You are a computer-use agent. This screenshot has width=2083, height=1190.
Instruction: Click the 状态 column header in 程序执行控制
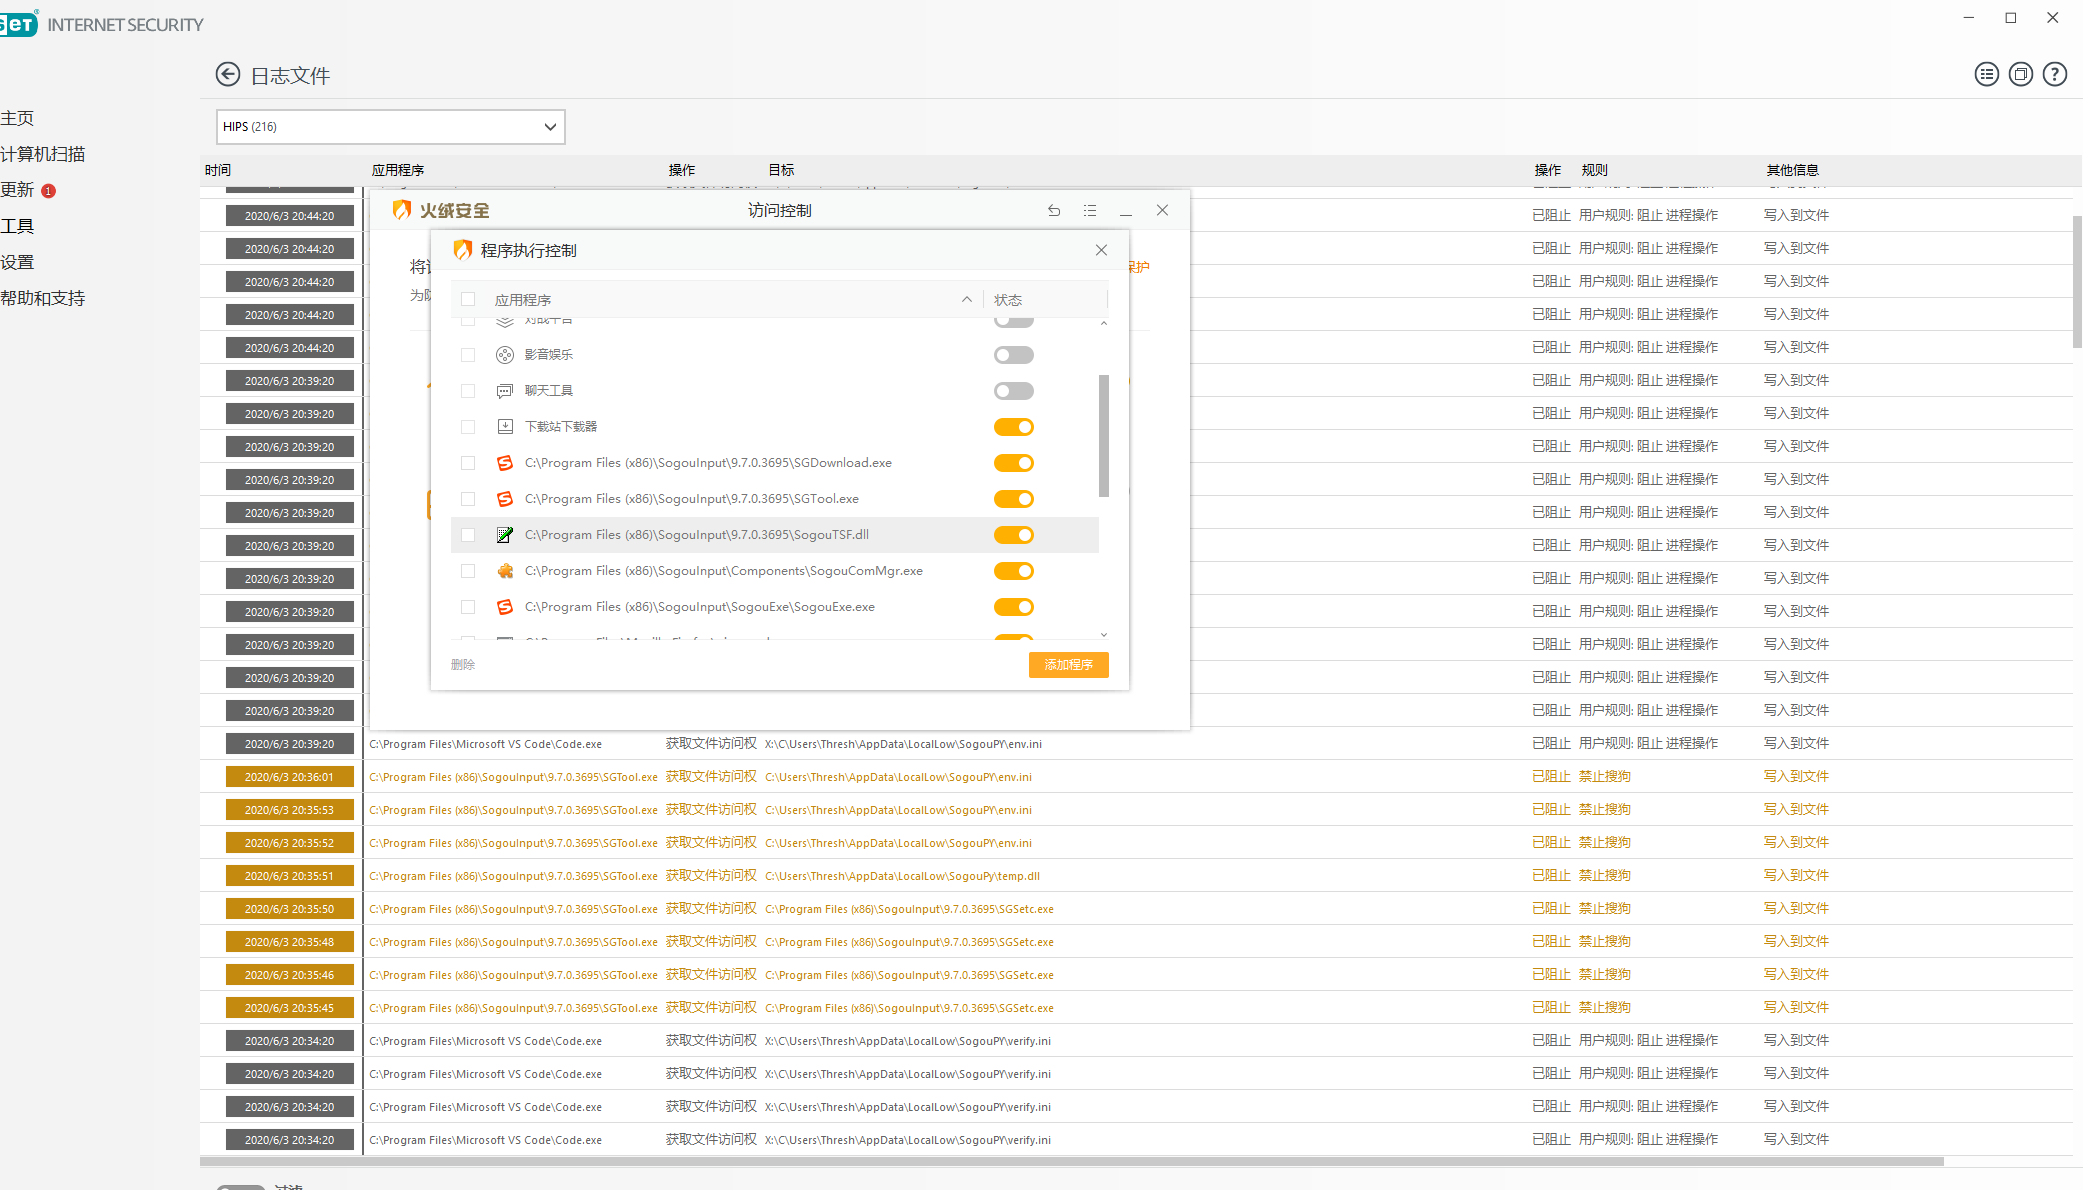pos(1007,300)
